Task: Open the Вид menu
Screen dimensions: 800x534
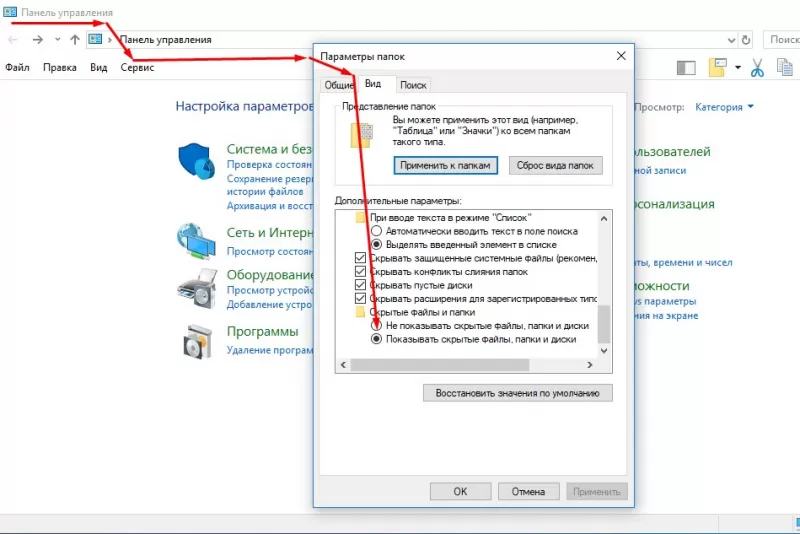Action: [x=98, y=67]
